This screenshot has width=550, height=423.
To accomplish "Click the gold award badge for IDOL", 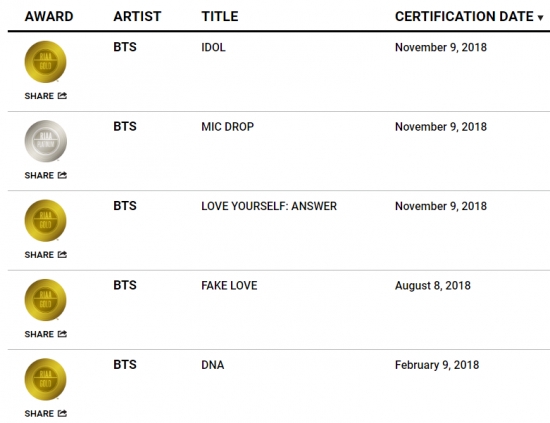I will [x=45, y=62].
